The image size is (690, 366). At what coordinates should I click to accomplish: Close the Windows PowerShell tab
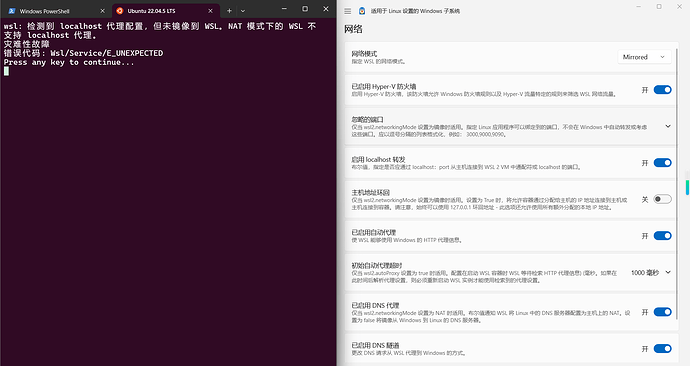(103, 11)
